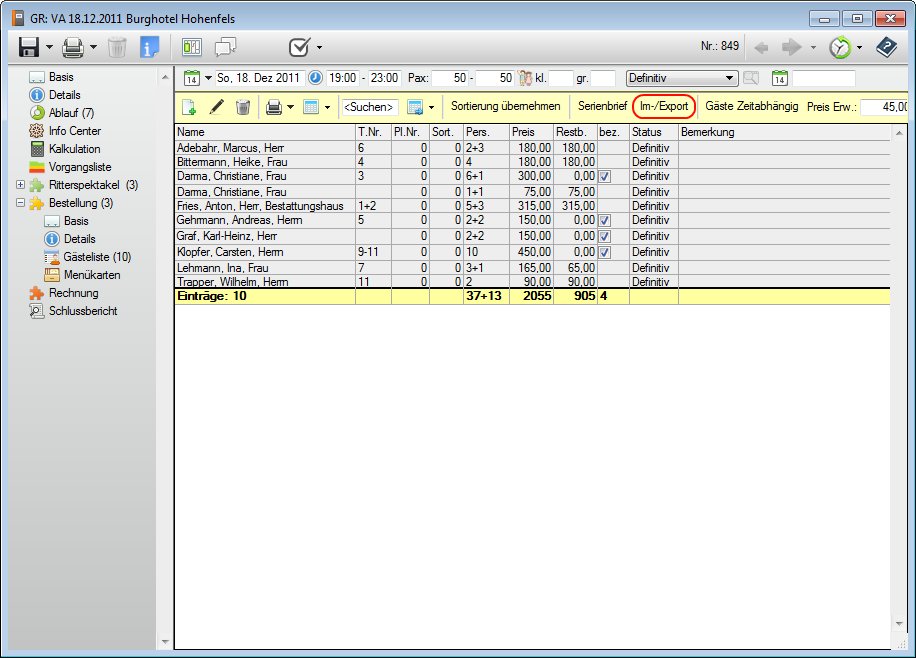916x658 pixels.
Task: Click the save disk icon
Action: (29, 47)
